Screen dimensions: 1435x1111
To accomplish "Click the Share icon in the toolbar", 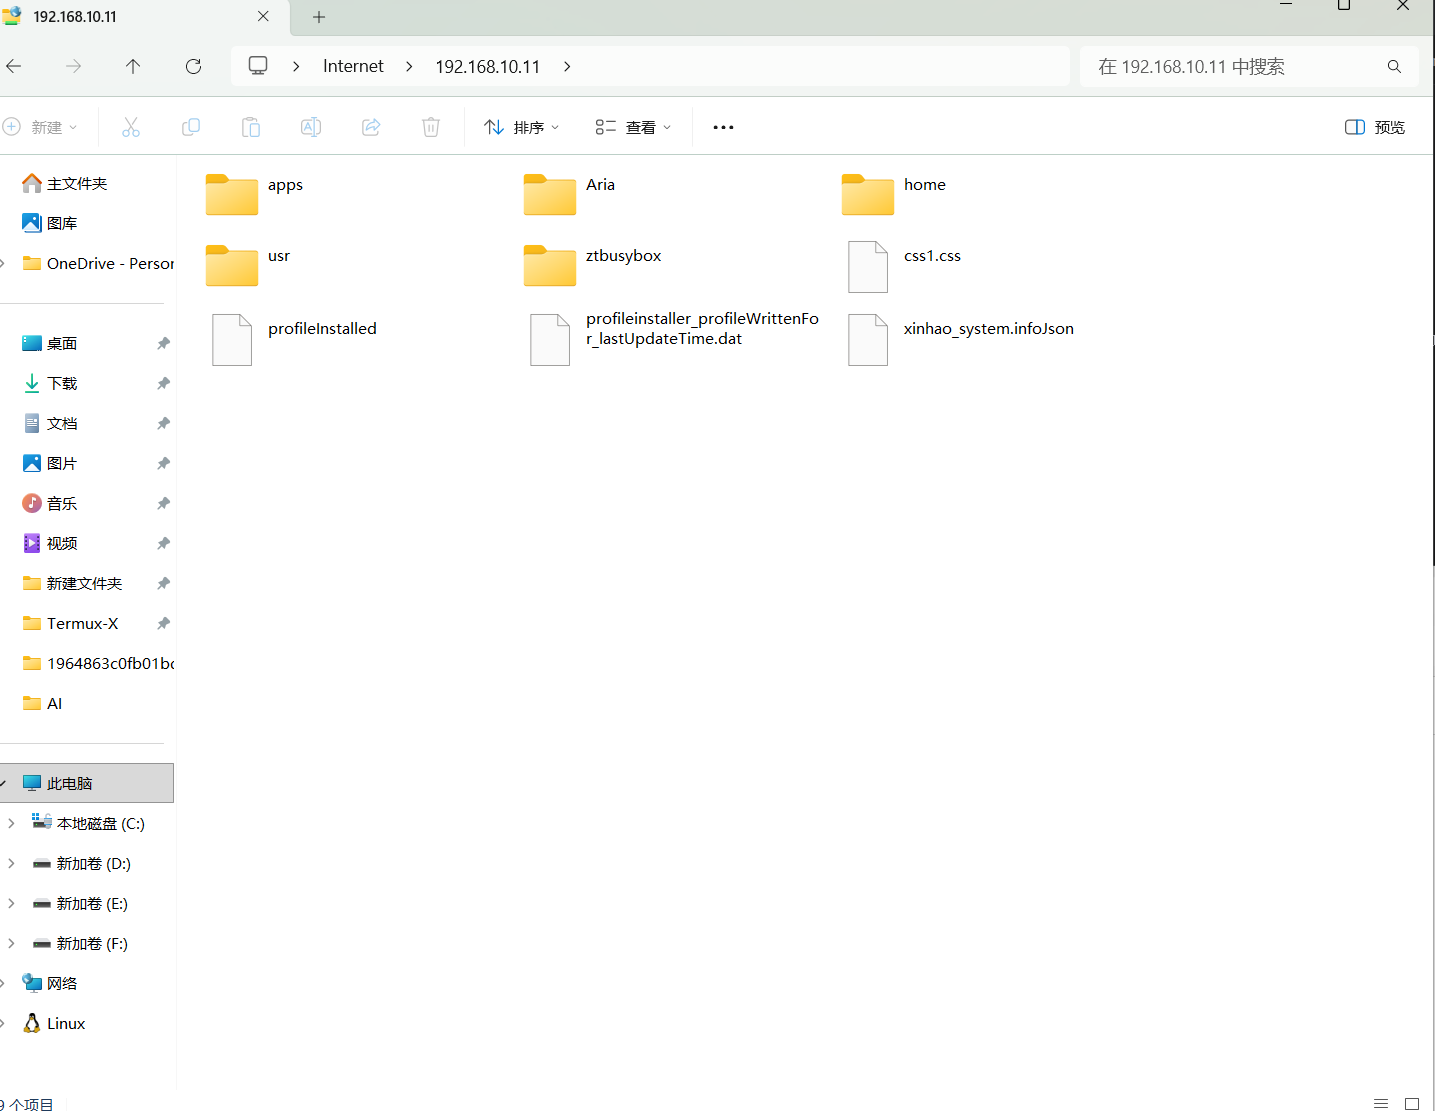I will coord(371,127).
